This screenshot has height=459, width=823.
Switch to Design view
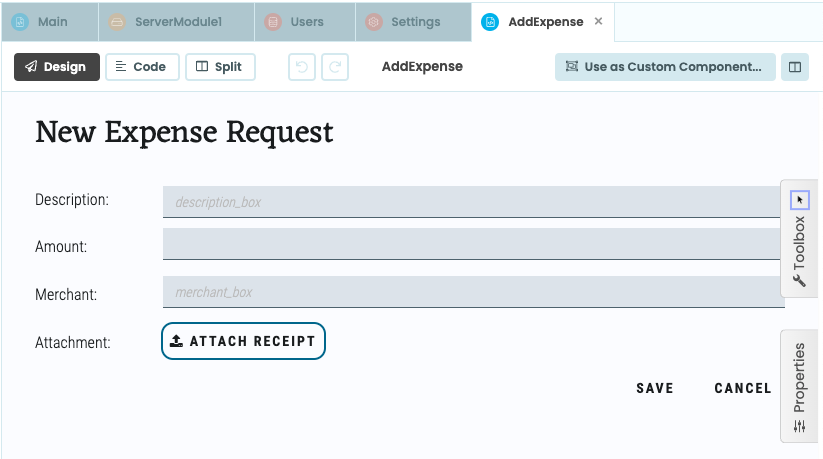(57, 67)
